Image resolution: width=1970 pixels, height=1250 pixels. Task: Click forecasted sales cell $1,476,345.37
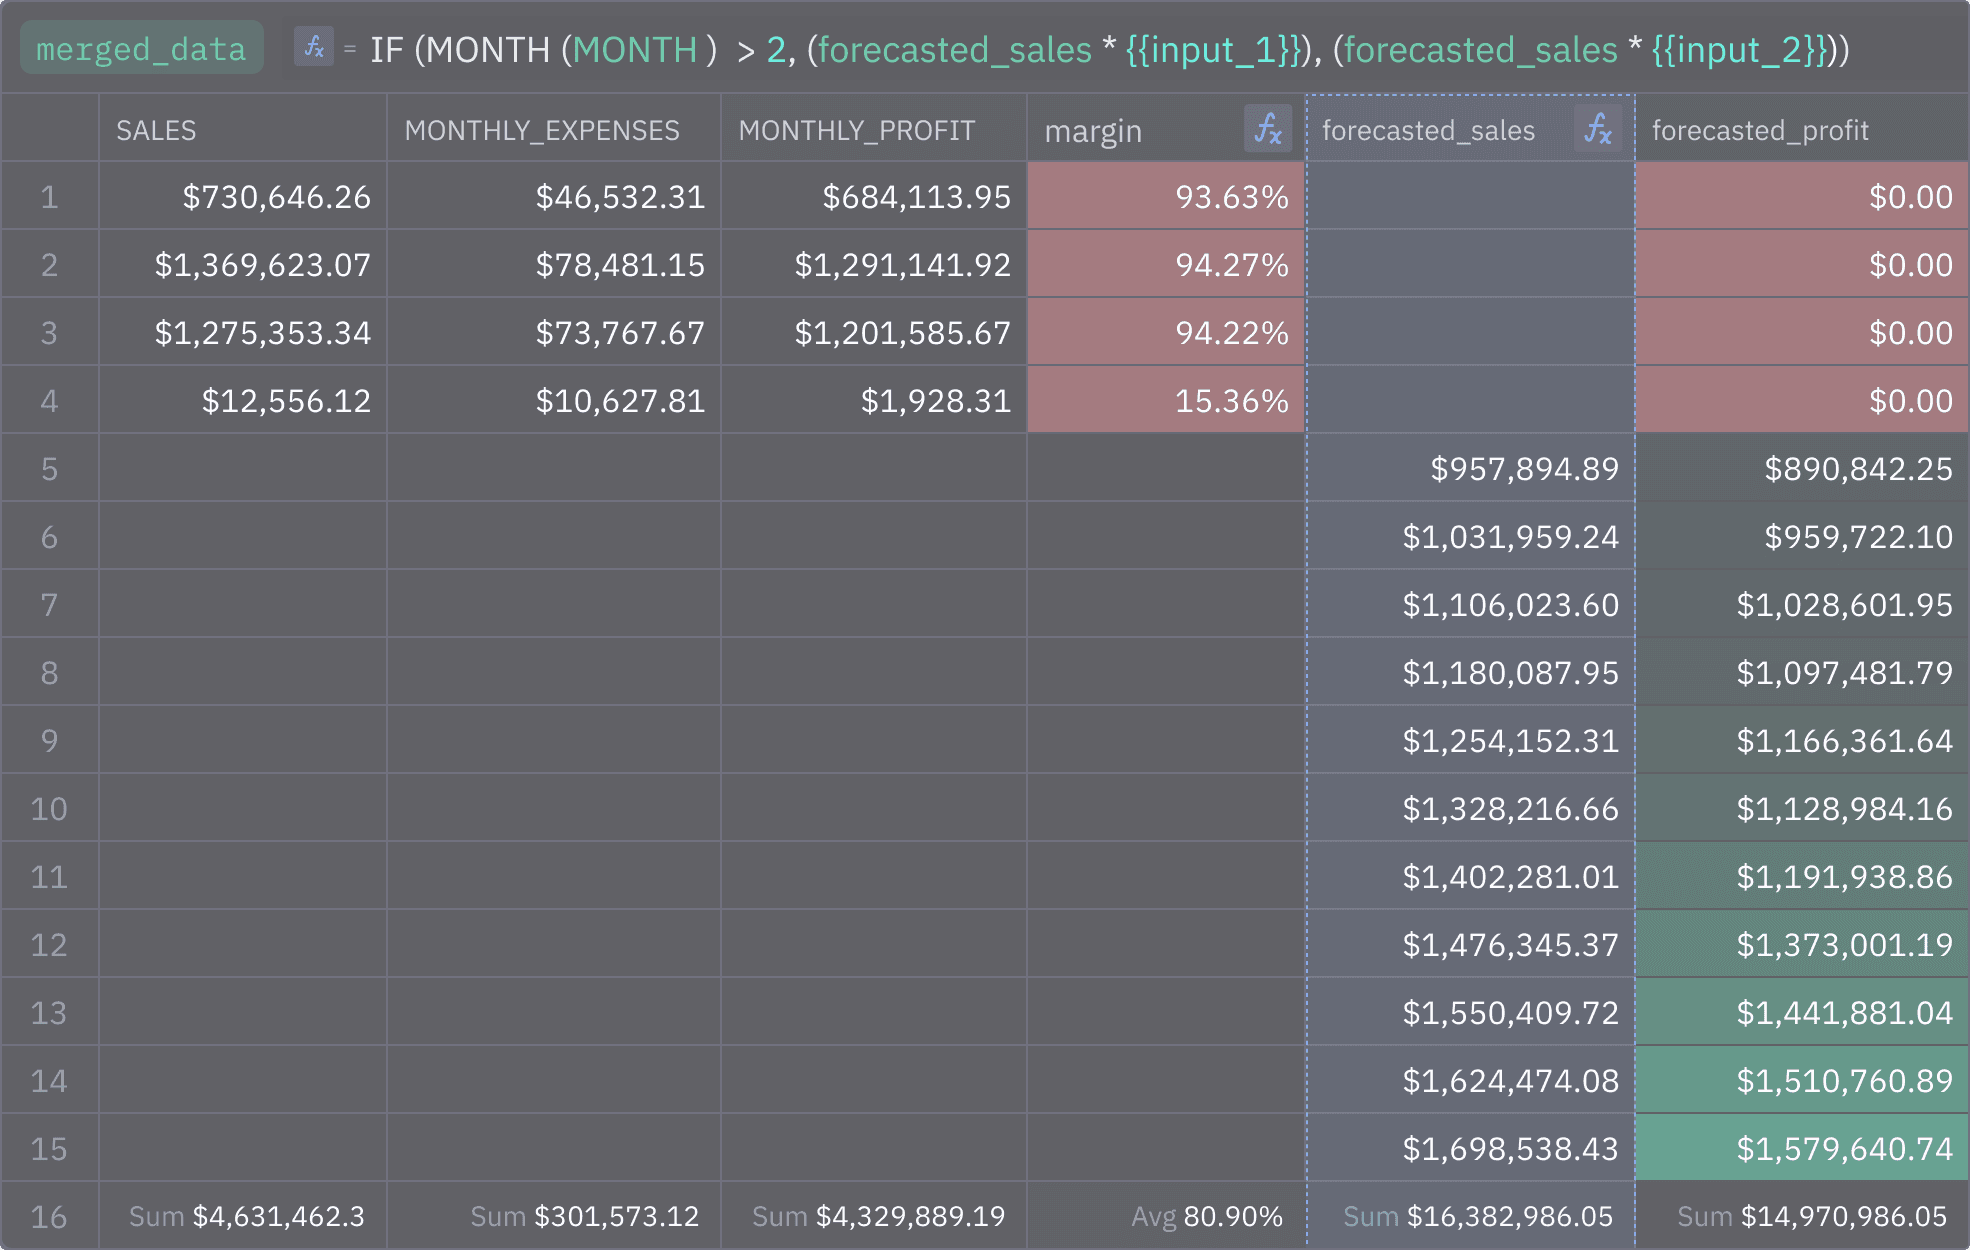(1471, 945)
